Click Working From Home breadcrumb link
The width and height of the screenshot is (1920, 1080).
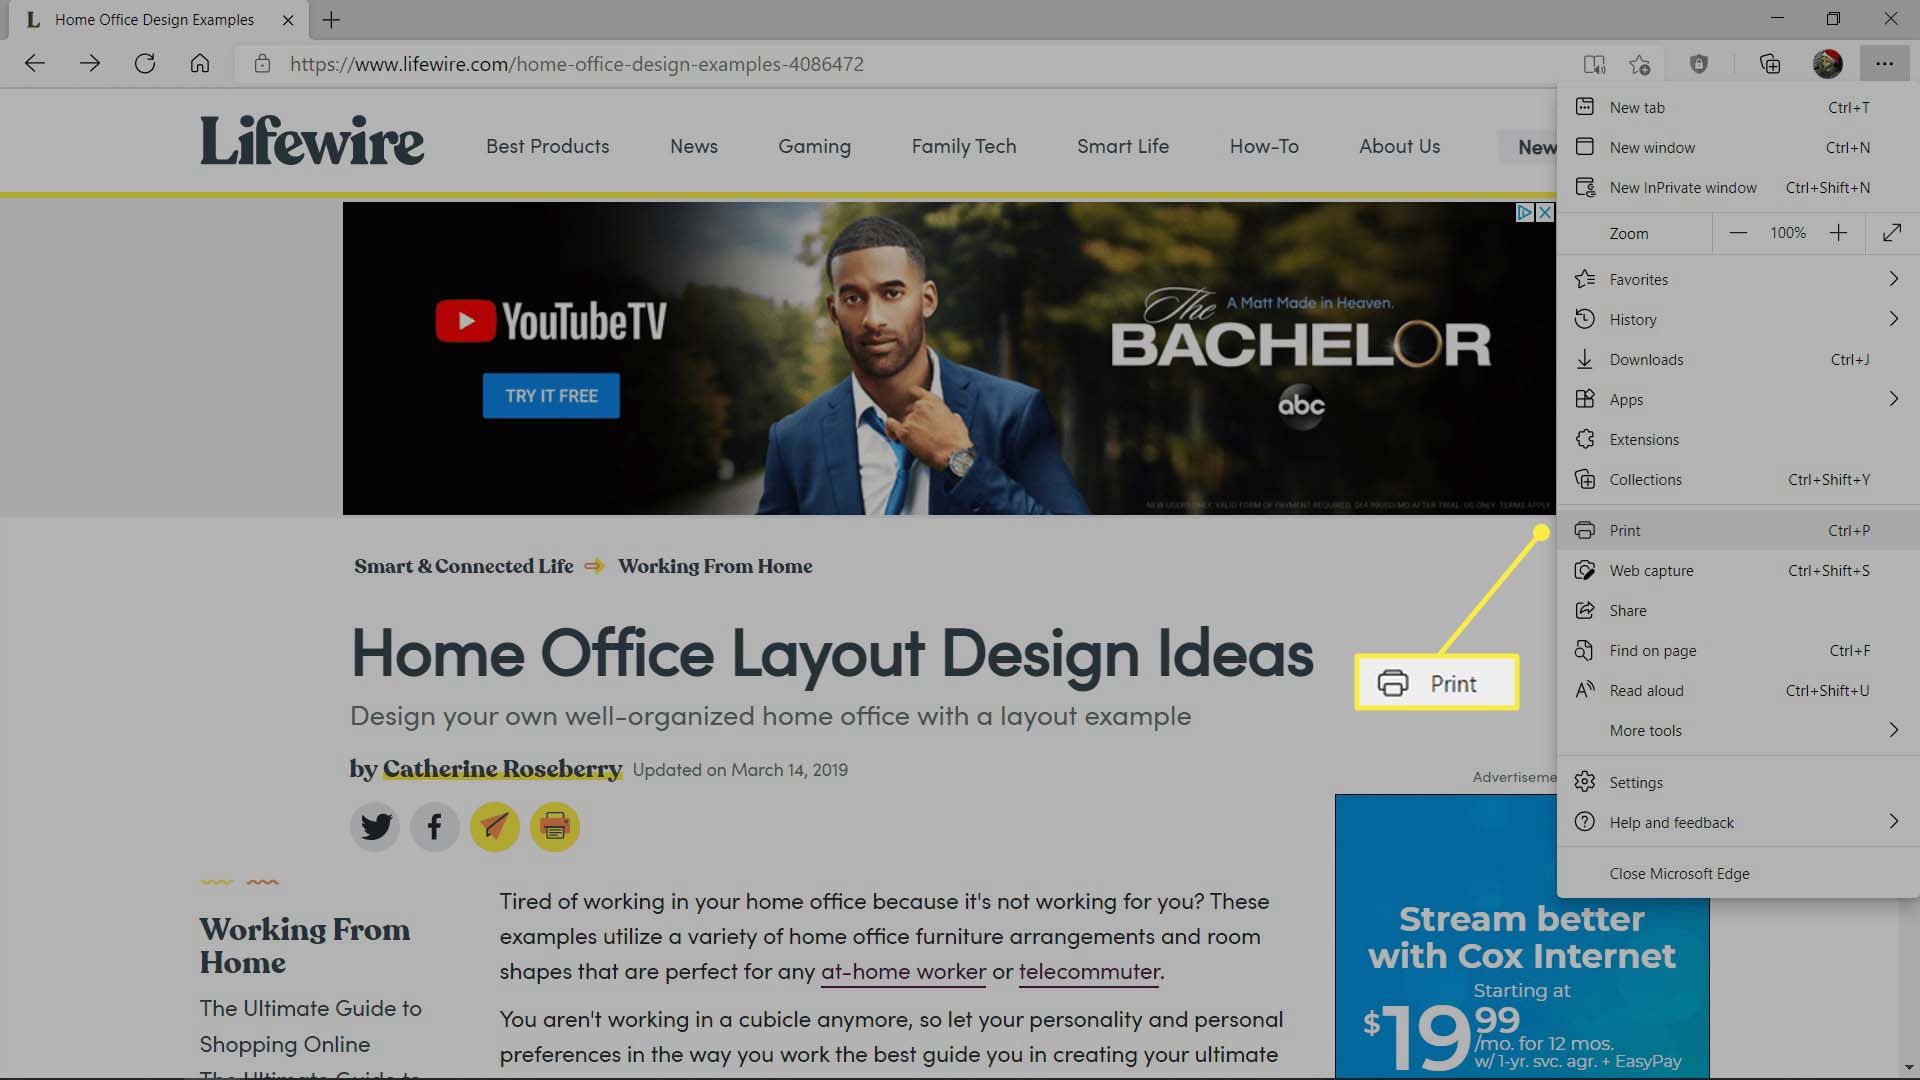point(715,566)
